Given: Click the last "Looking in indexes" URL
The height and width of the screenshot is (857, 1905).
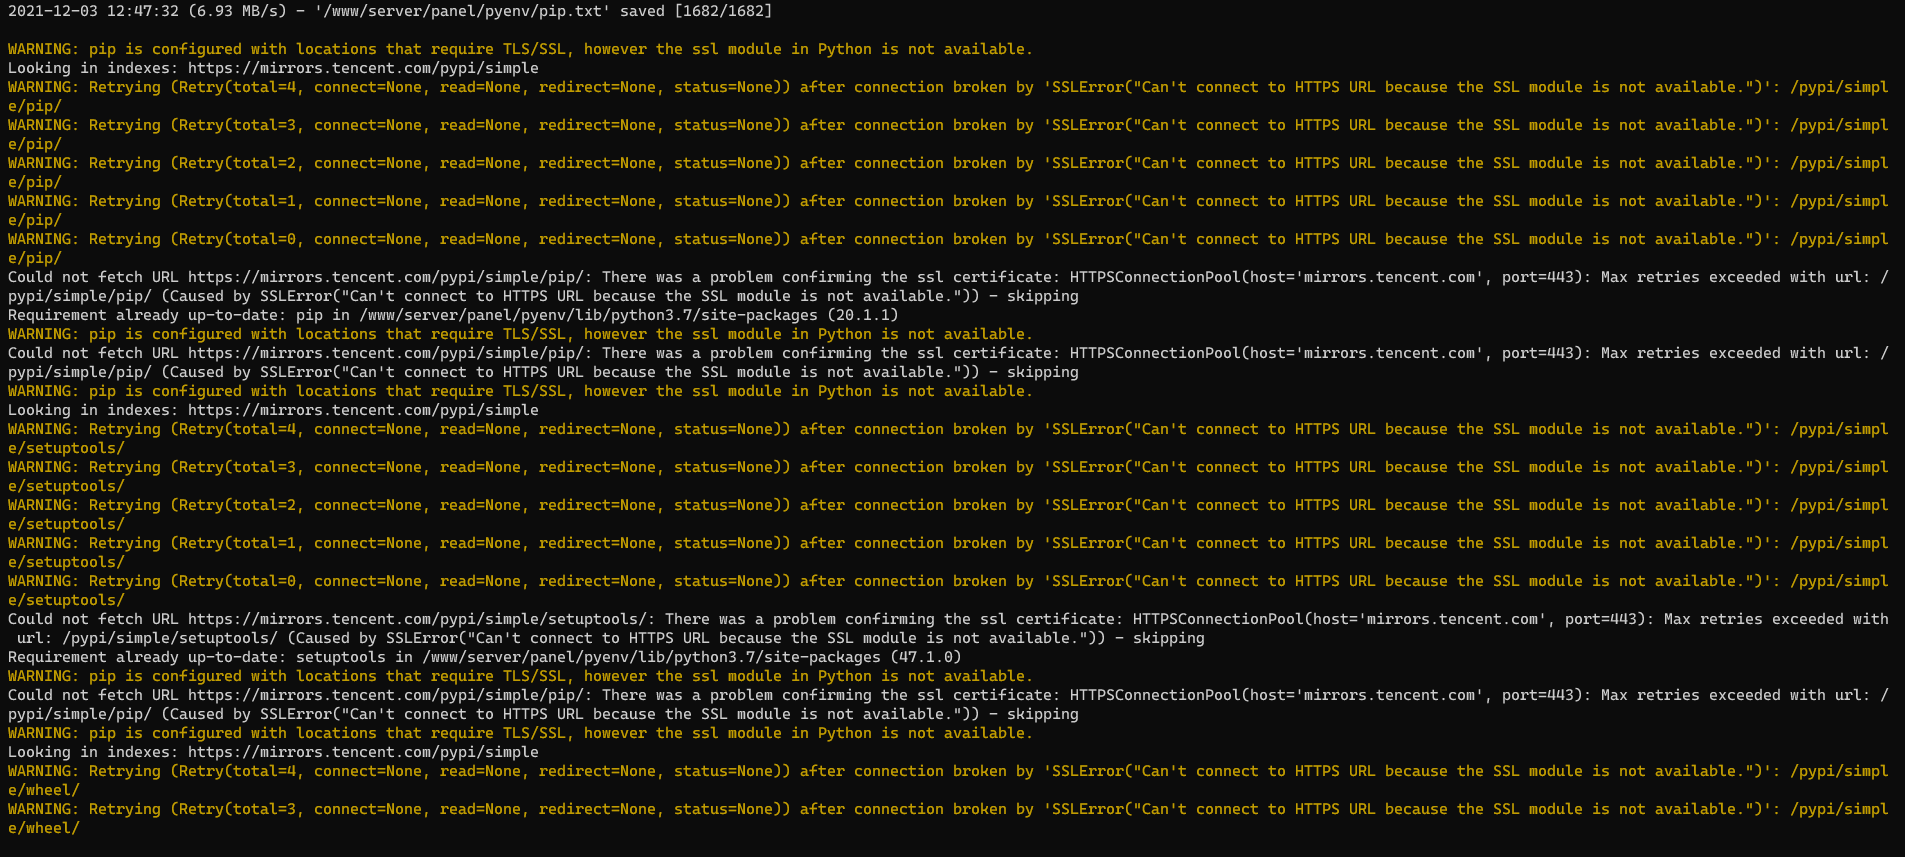Looking at the screenshot, I should [363, 752].
